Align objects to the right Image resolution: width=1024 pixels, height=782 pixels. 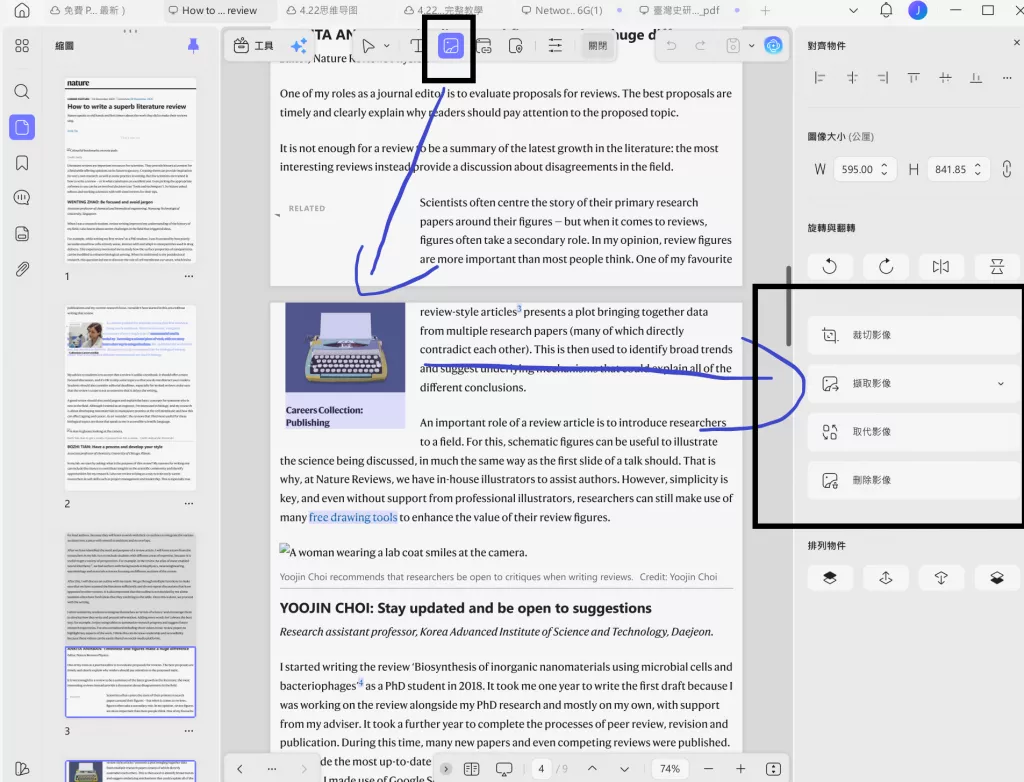pyautogui.click(x=883, y=78)
